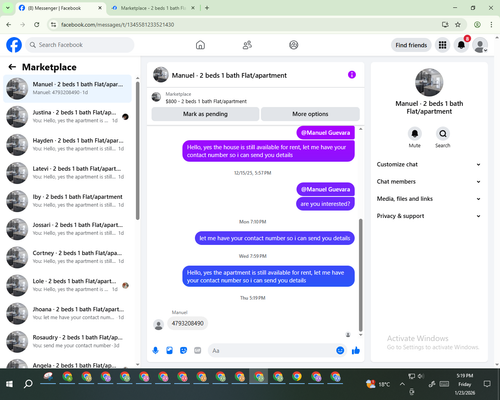This screenshot has width=500, height=400.
Task: Open the Friends icon in top navigation
Action: tap(247, 45)
